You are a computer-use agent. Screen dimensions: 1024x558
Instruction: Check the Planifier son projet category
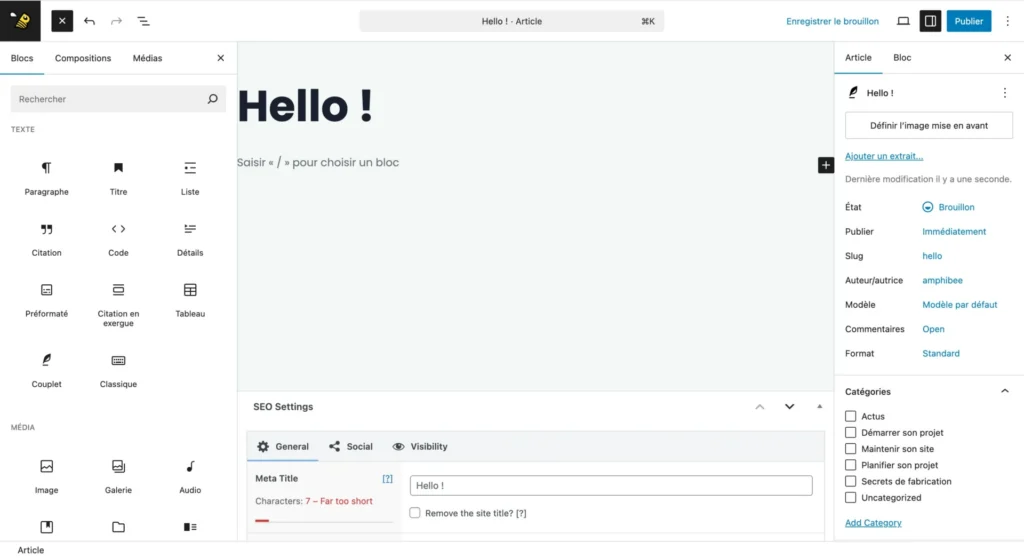[x=850, y=465]
